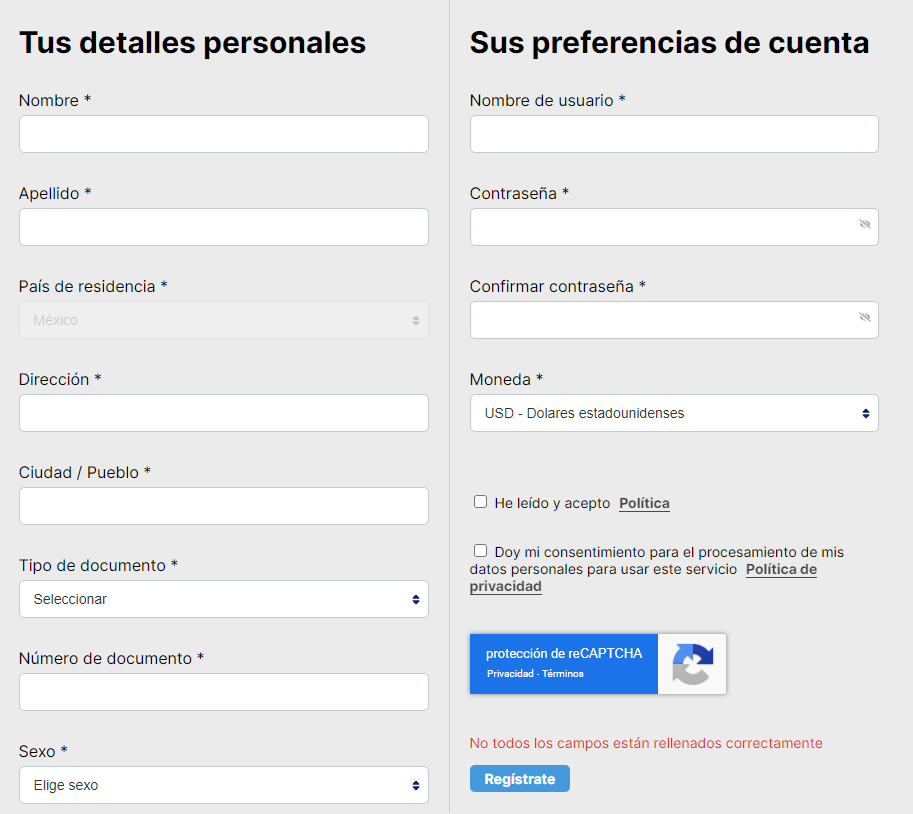This screenshot has height=814, width=913.
Task: Open the Tipo de documento dropdown
Action: coord(223,599)
